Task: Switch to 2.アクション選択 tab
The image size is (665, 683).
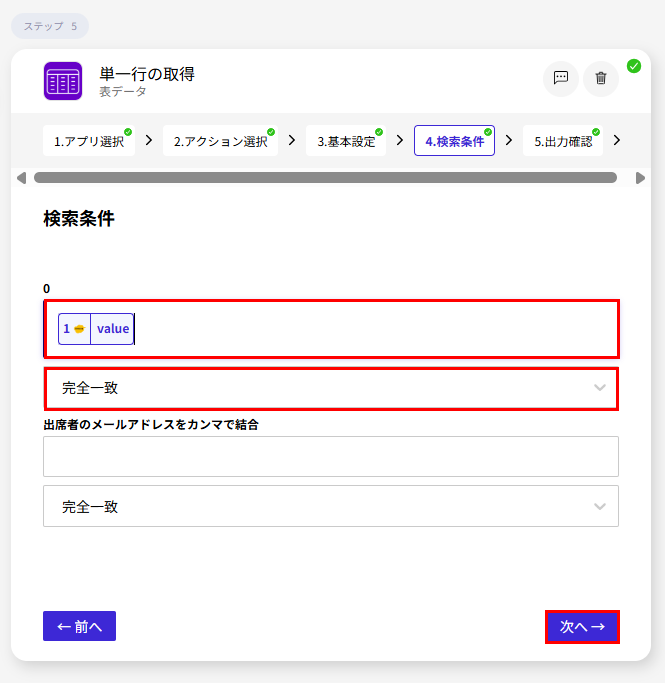Action: tap(220, 141)
